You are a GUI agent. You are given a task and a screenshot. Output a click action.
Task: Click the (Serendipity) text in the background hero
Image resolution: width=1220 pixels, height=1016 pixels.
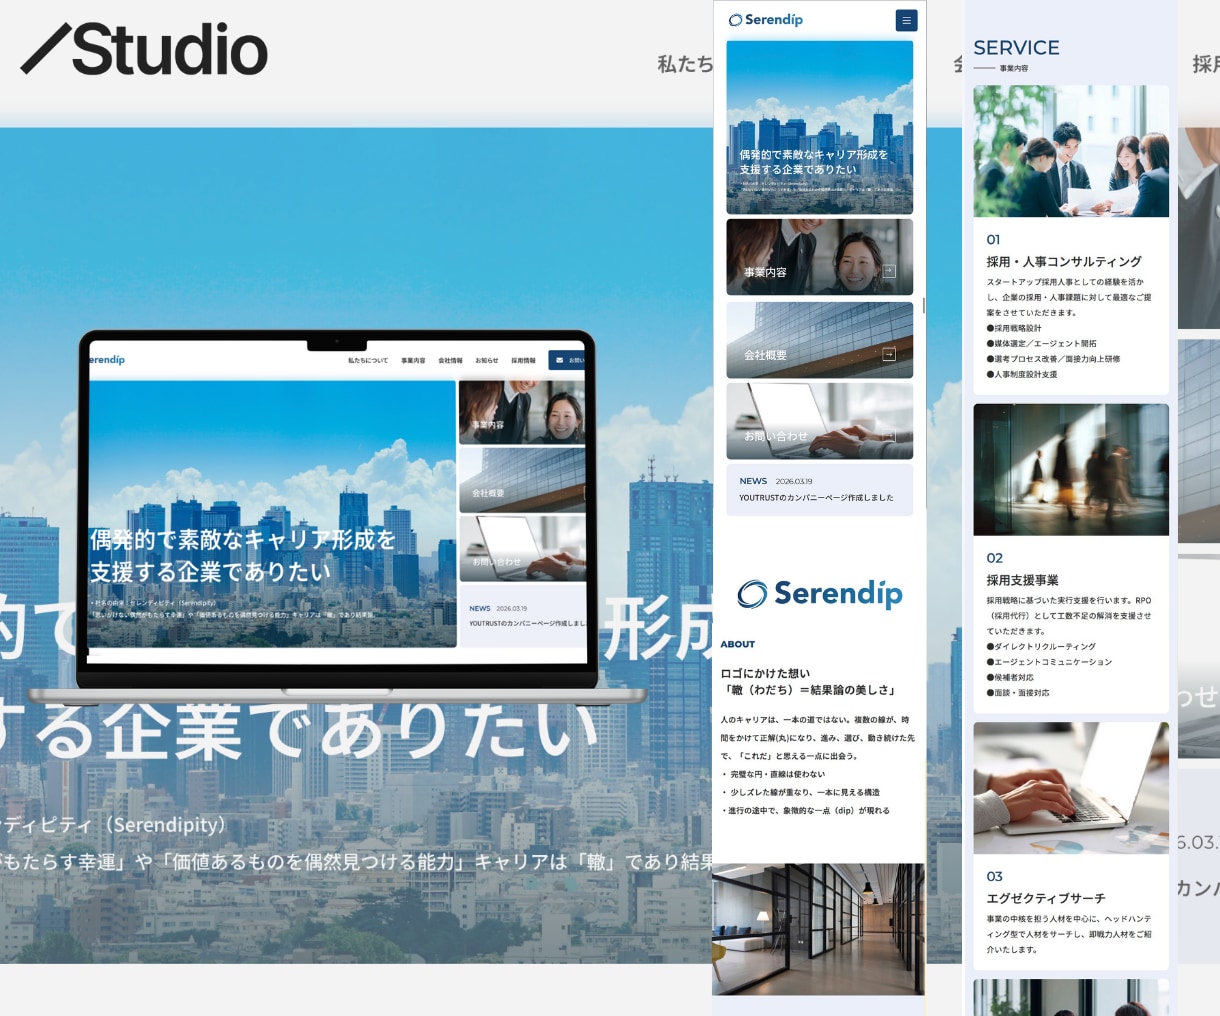(x=167, y=825)
